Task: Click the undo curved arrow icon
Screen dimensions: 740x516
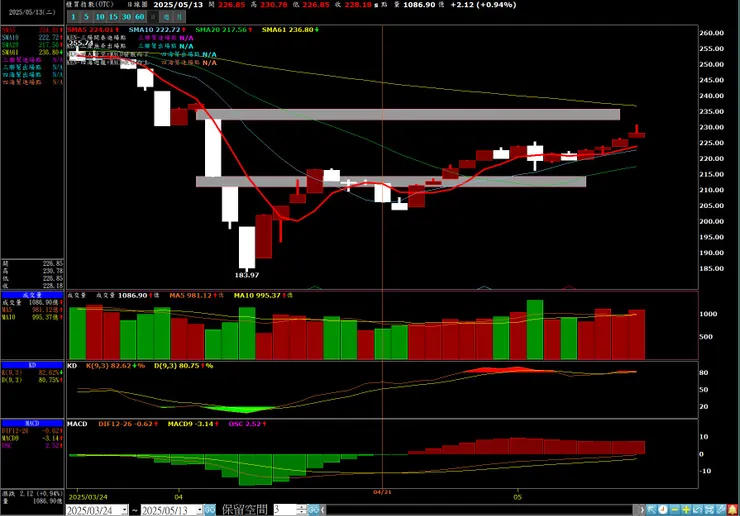Action: coord(698,510)
